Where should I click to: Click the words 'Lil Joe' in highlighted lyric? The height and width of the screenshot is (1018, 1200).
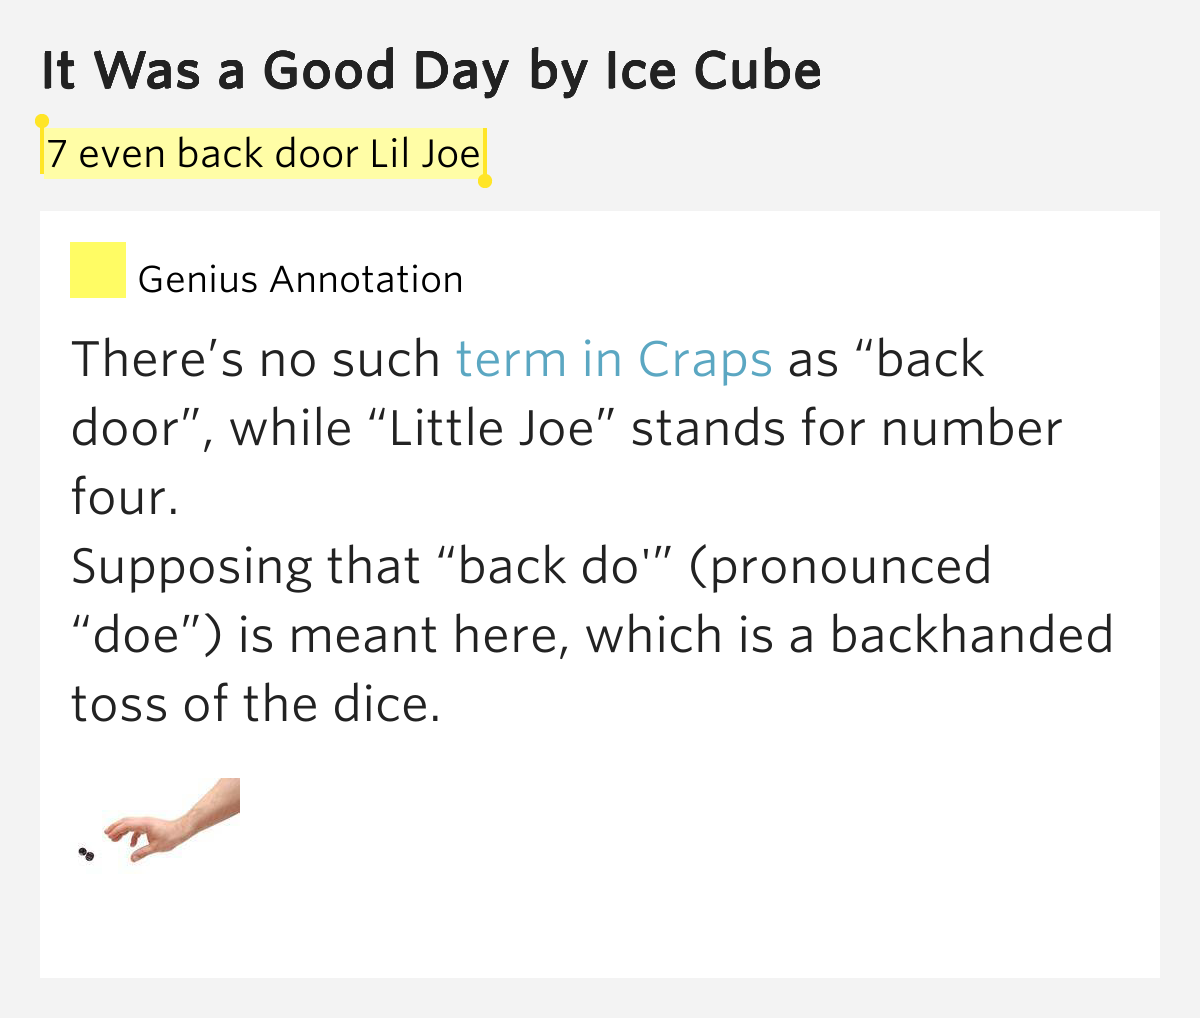[x=425, y=153]
